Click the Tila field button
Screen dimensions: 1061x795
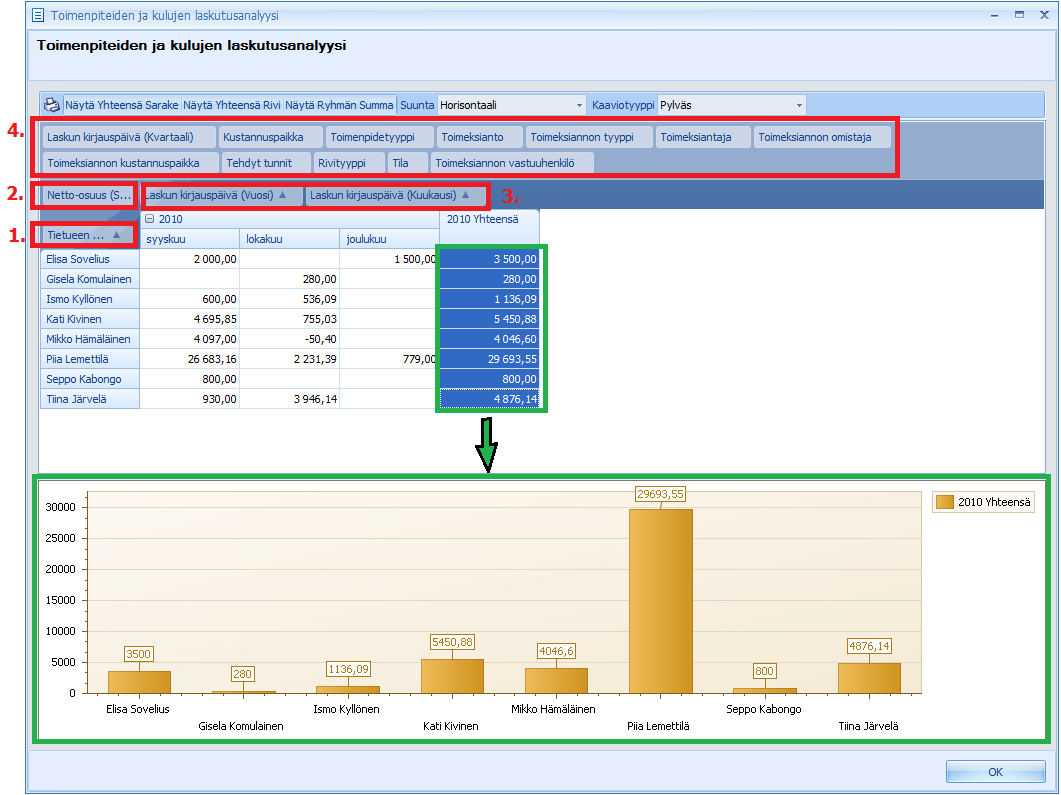408,163
